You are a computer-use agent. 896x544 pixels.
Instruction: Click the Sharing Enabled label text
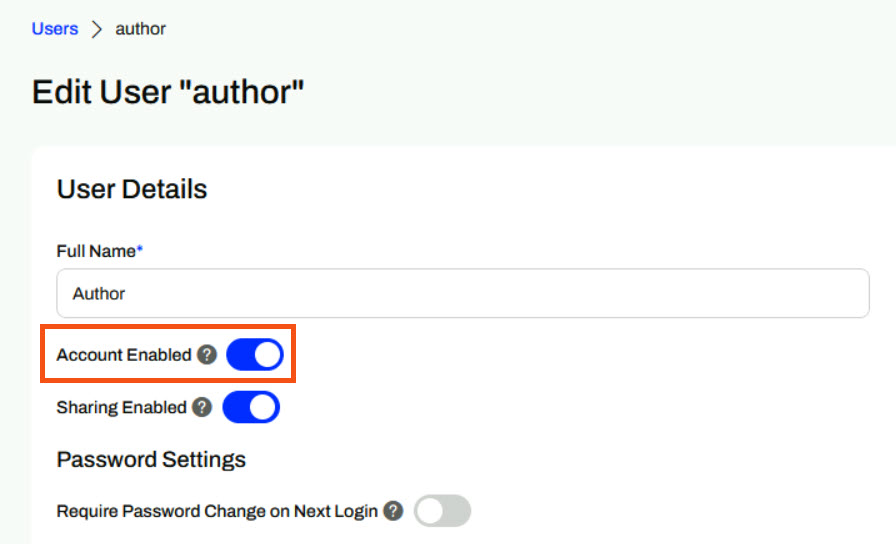click(x=122, y=407)
